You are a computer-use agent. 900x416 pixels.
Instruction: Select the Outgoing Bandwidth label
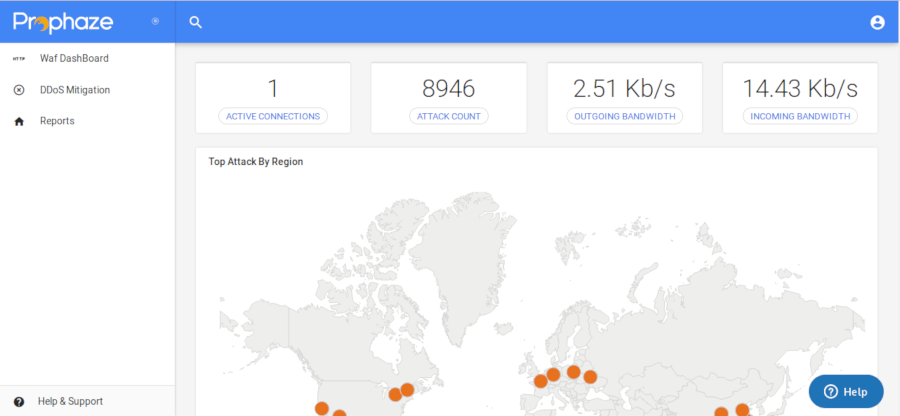click(x=624, y=116)
